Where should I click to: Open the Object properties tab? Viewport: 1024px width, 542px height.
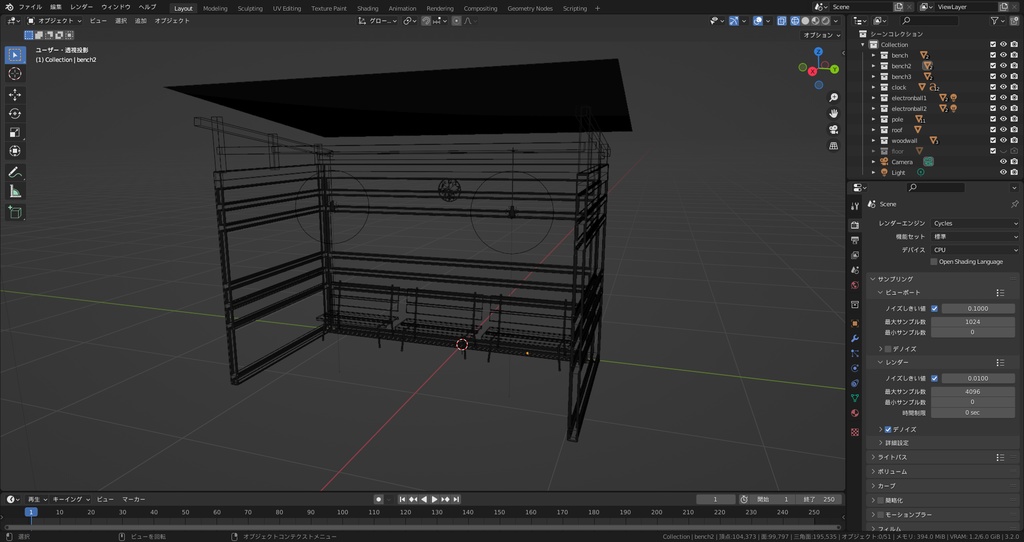tap(855, 323)
